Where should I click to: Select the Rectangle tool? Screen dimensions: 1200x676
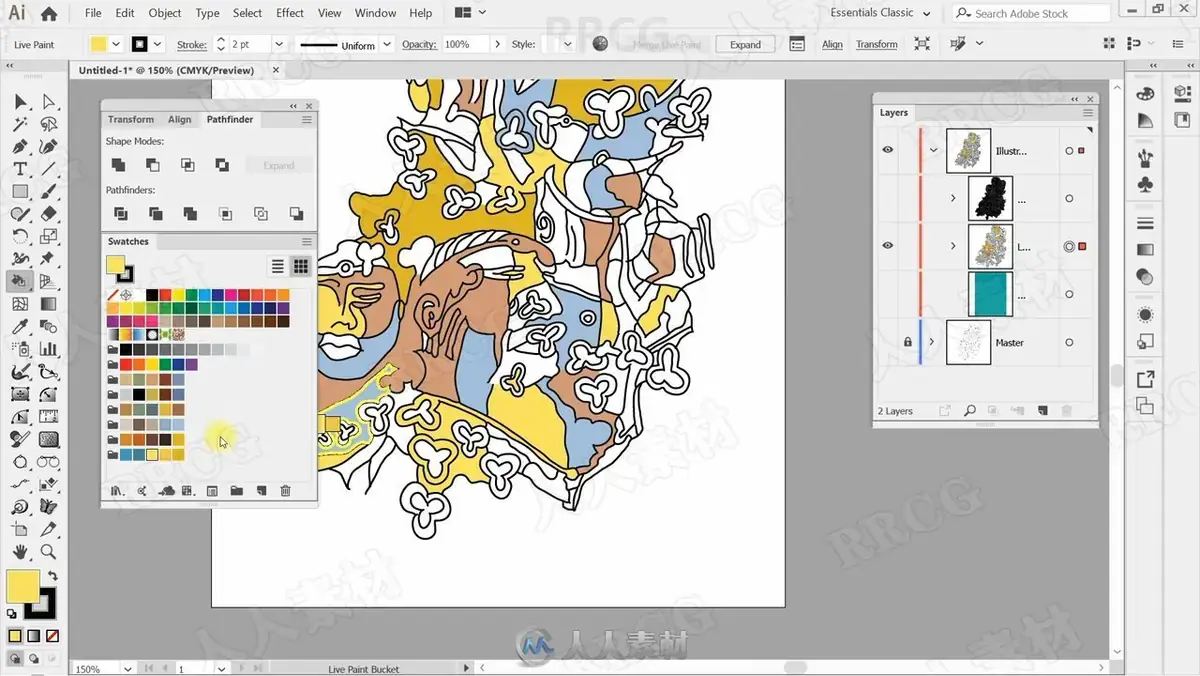(x=20, y=191)
